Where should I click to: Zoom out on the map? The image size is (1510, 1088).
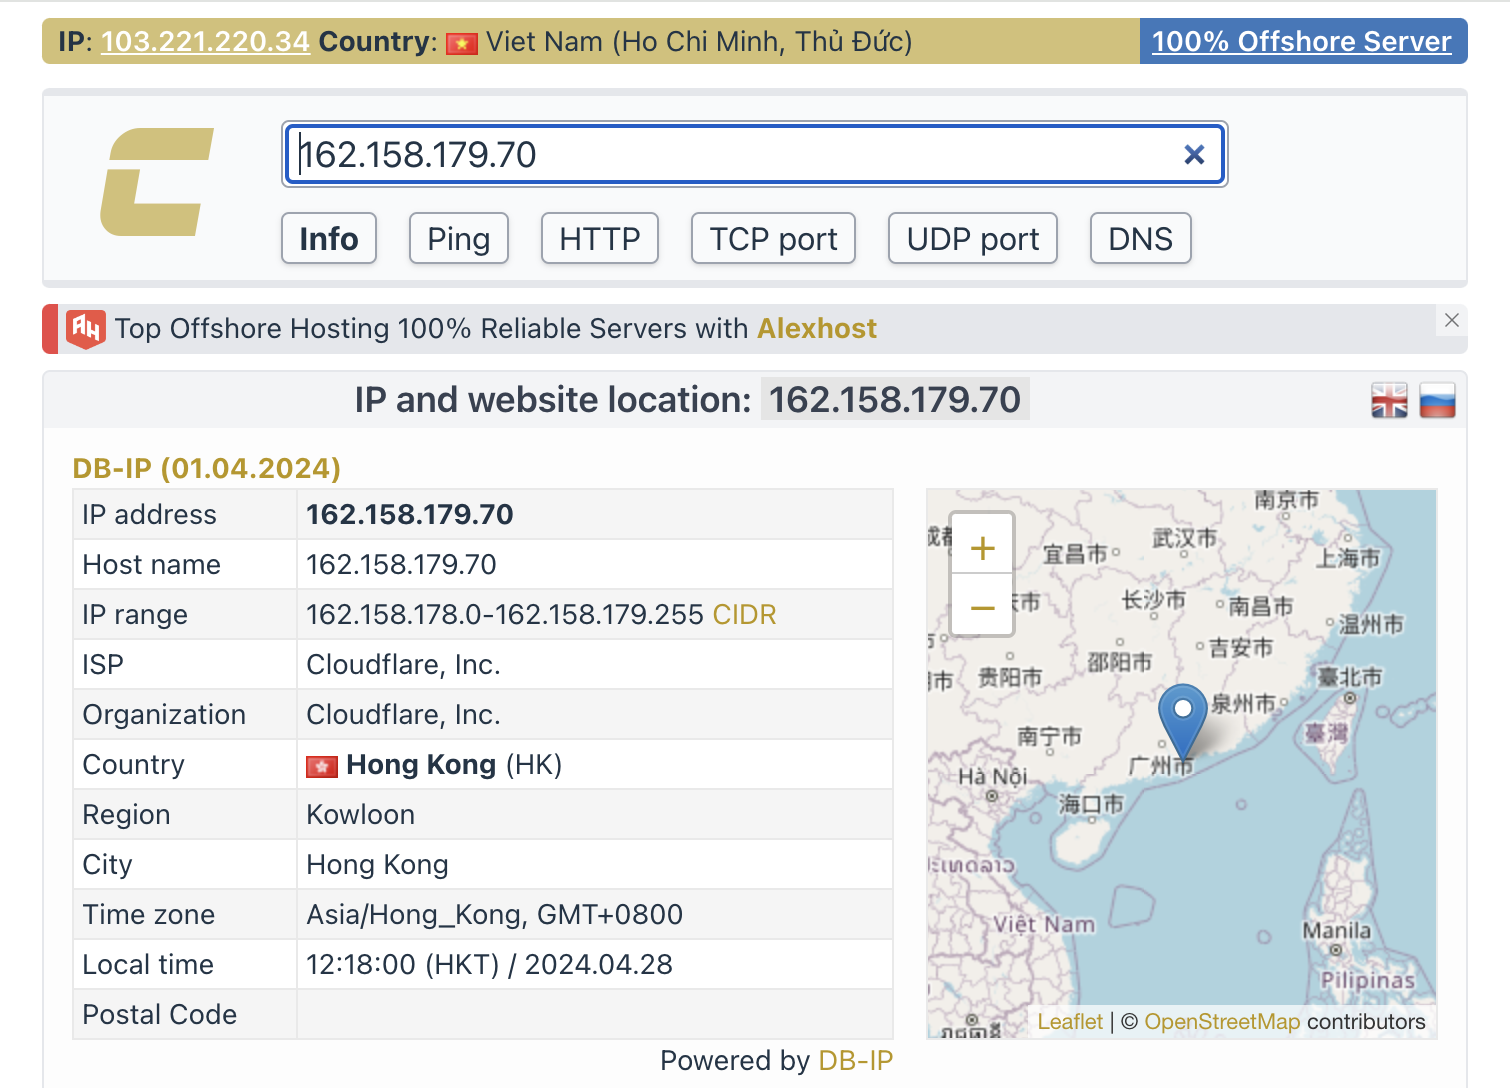[x=983, y=607]
